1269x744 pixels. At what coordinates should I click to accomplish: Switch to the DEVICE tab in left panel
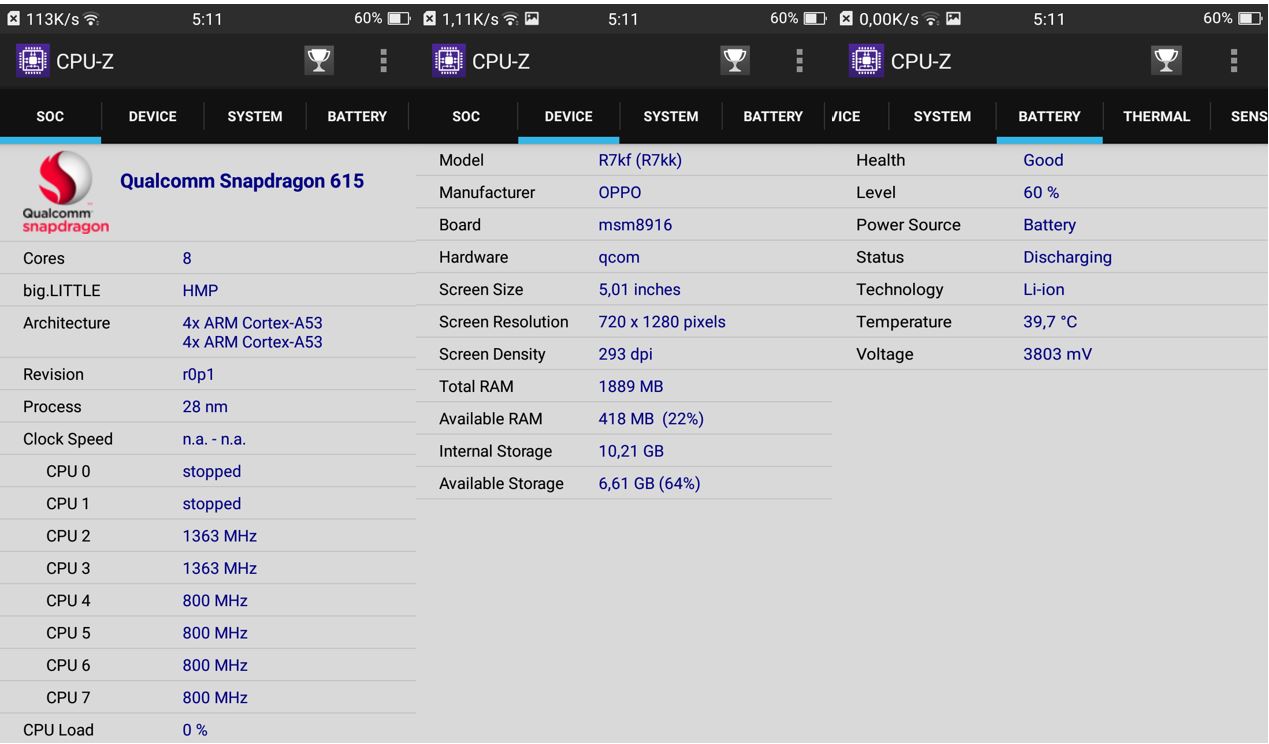151,116
